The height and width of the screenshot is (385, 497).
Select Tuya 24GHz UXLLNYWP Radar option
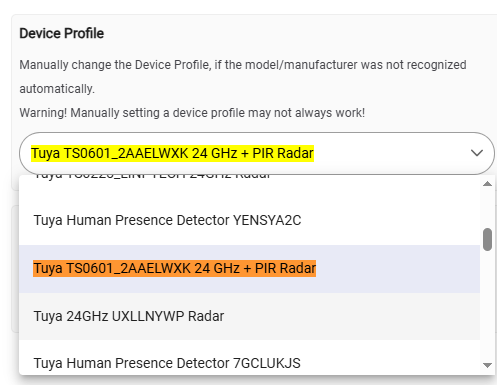[249, 316]
